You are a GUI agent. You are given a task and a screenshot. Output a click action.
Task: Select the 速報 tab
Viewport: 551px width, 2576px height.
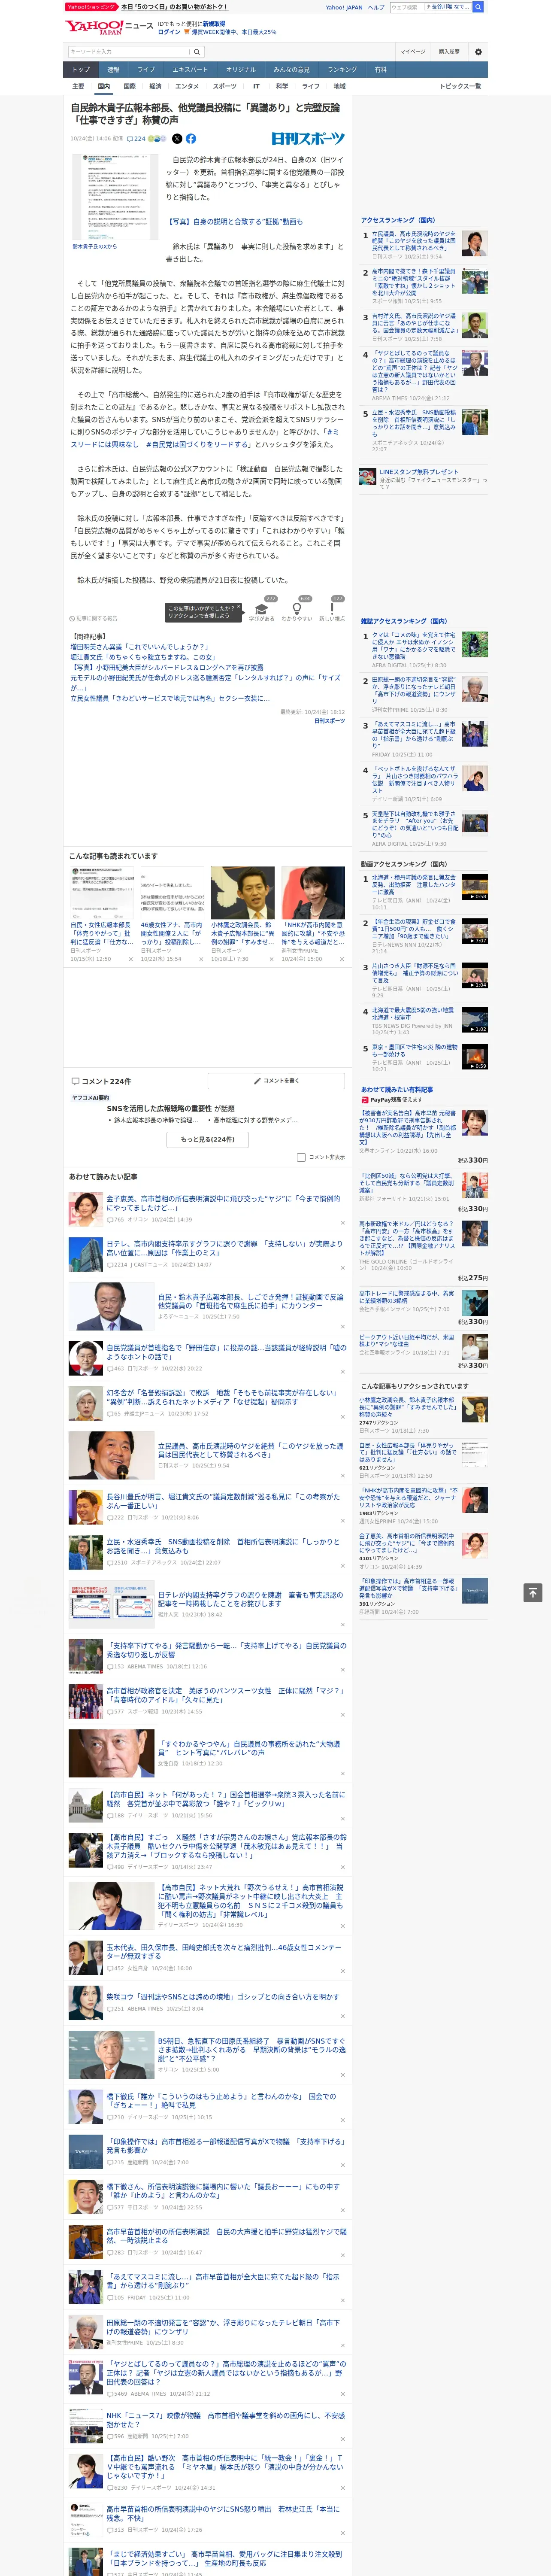[113, 69]
